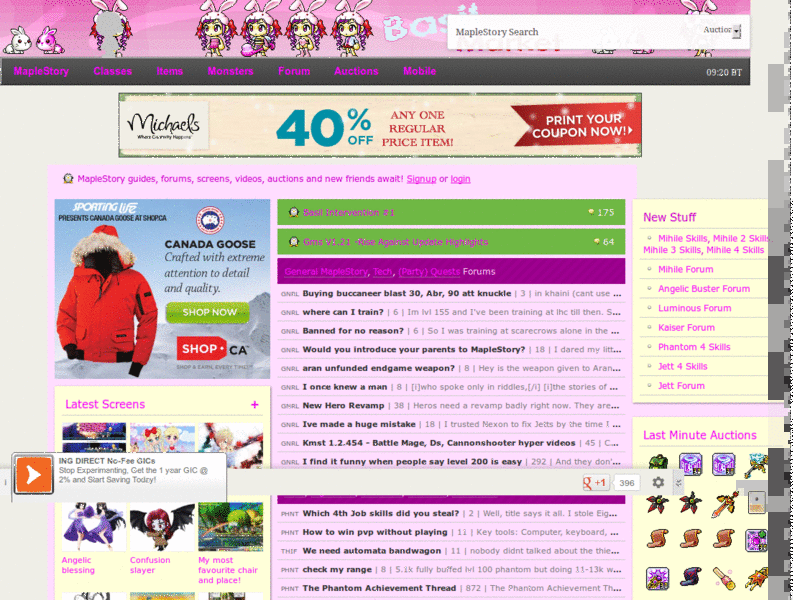Open the Kaiser Forum link
This screenshot has width=800, height=600.
click(686, 328)
